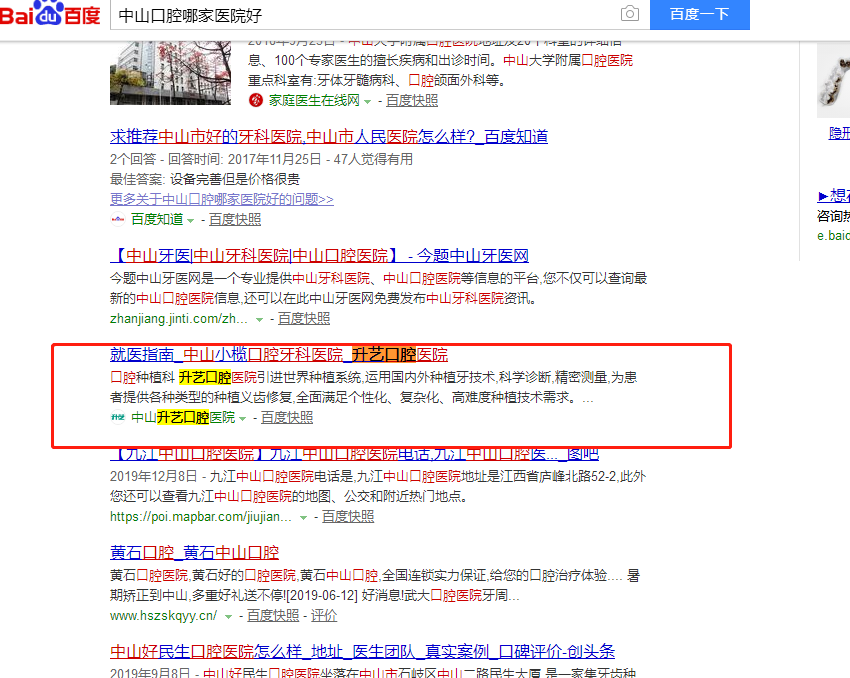This screenshot has height=678, width=850.
Task: Expand the dropdown arrow beside 中山升艺口腔医院
Action: click(242, 418)
